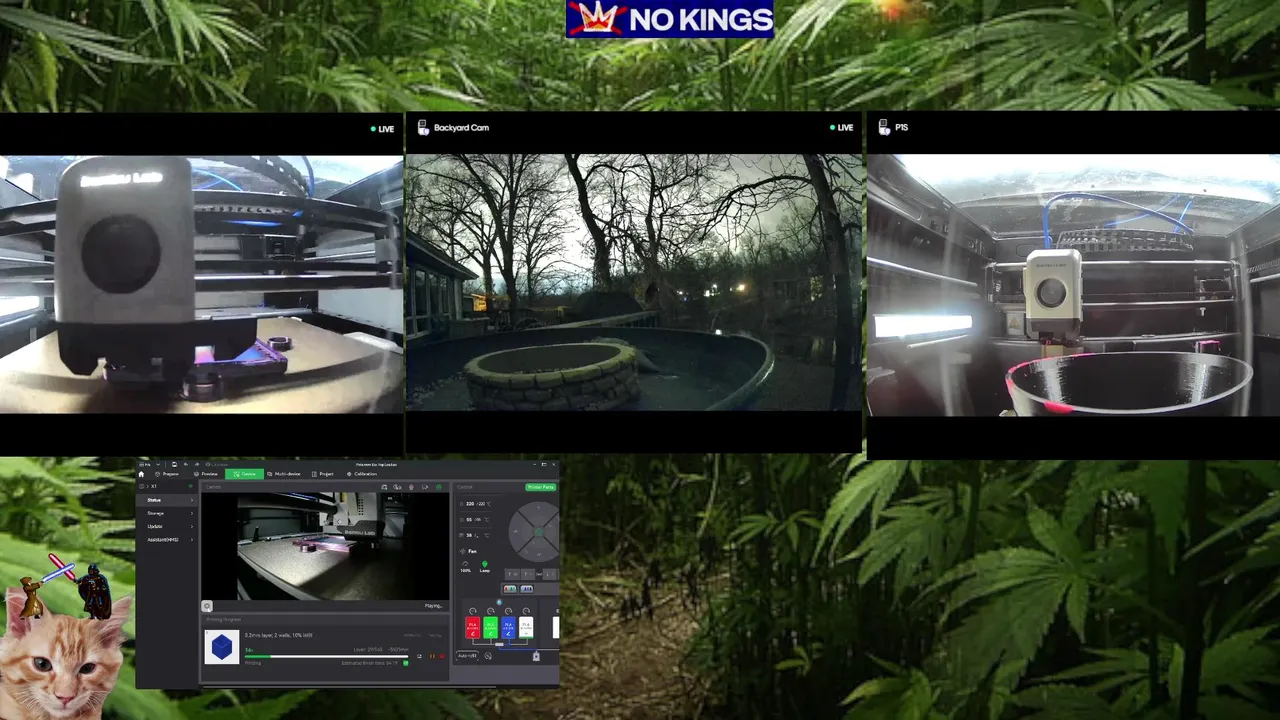The width and height of the screenshot is (1280, 720).
Task: Open the Project tab
Action: tap(322, 474)
